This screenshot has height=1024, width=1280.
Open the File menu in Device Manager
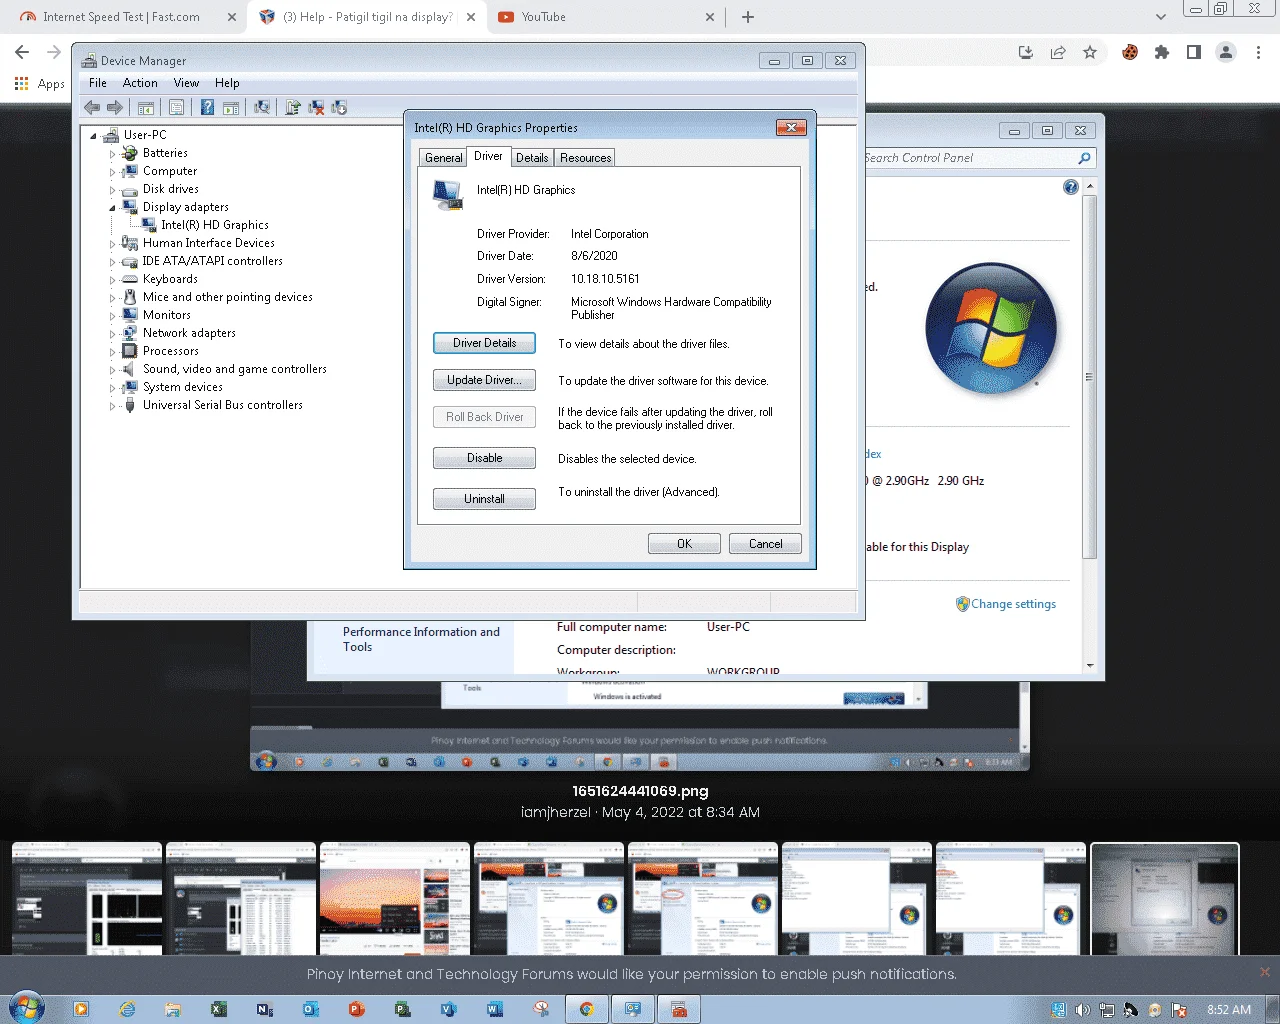[97, 83]
